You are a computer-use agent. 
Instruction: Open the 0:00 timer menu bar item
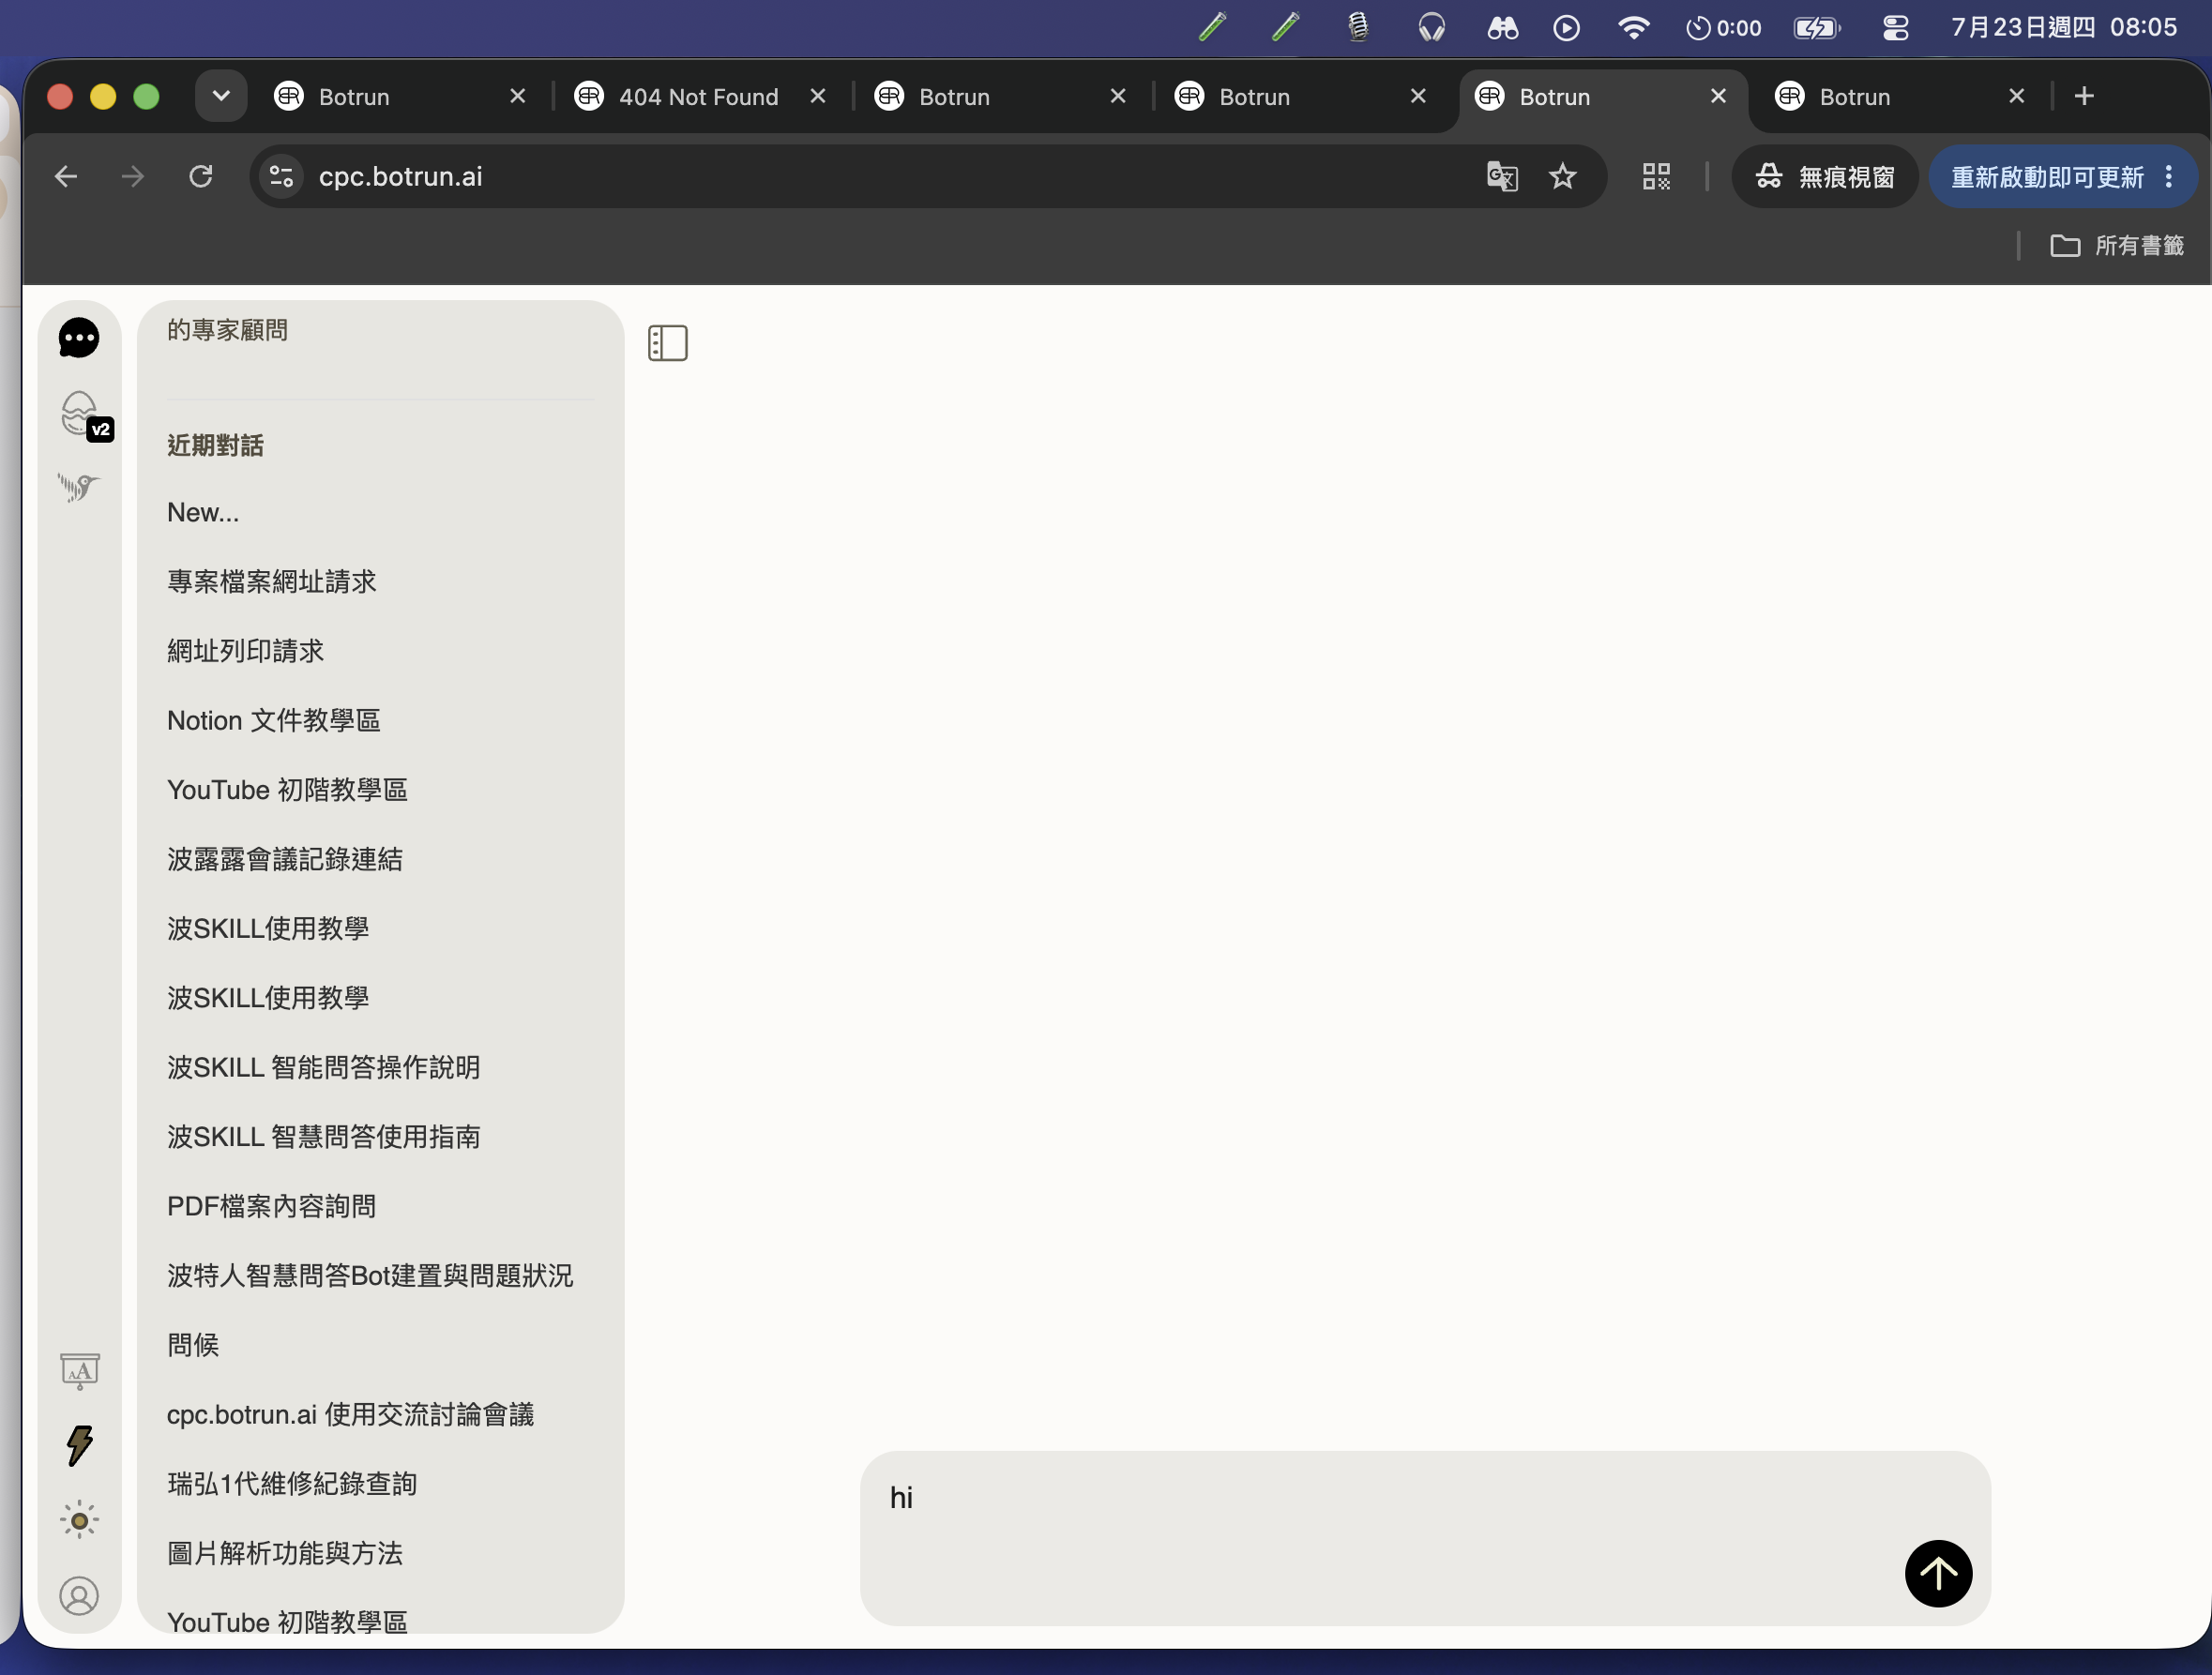1723,28
